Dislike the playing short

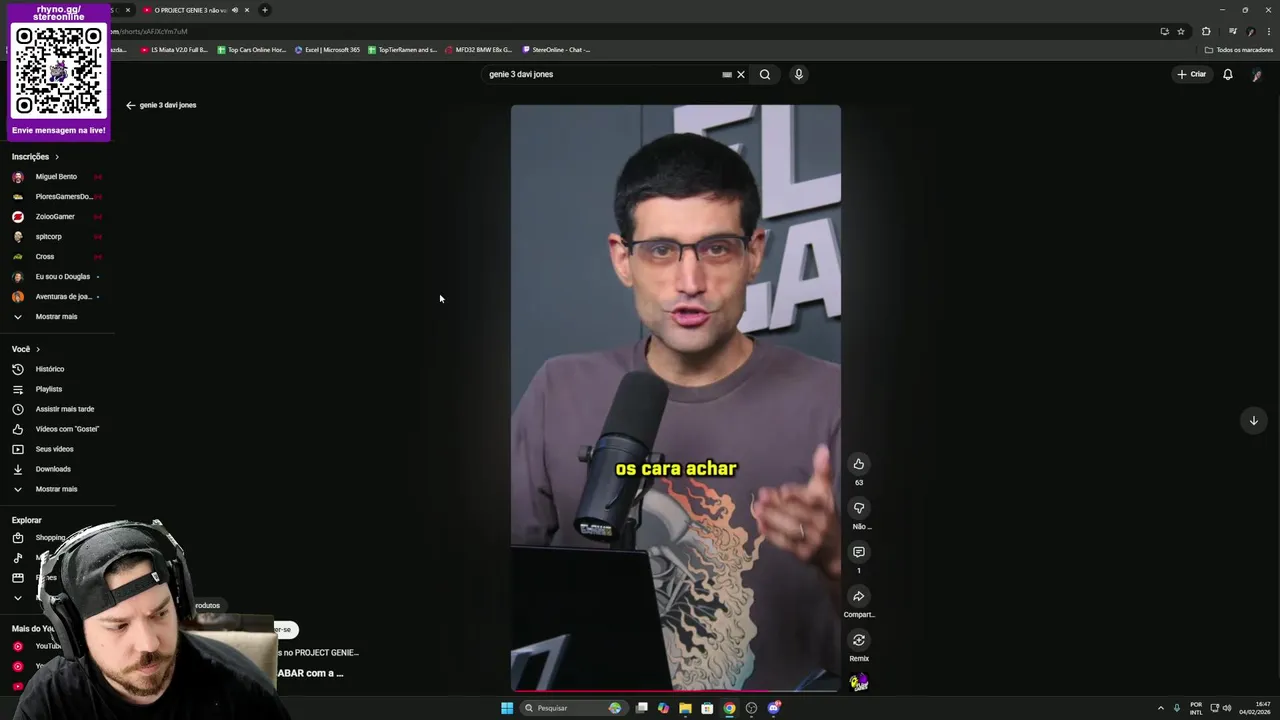click(x=858, y=508)
